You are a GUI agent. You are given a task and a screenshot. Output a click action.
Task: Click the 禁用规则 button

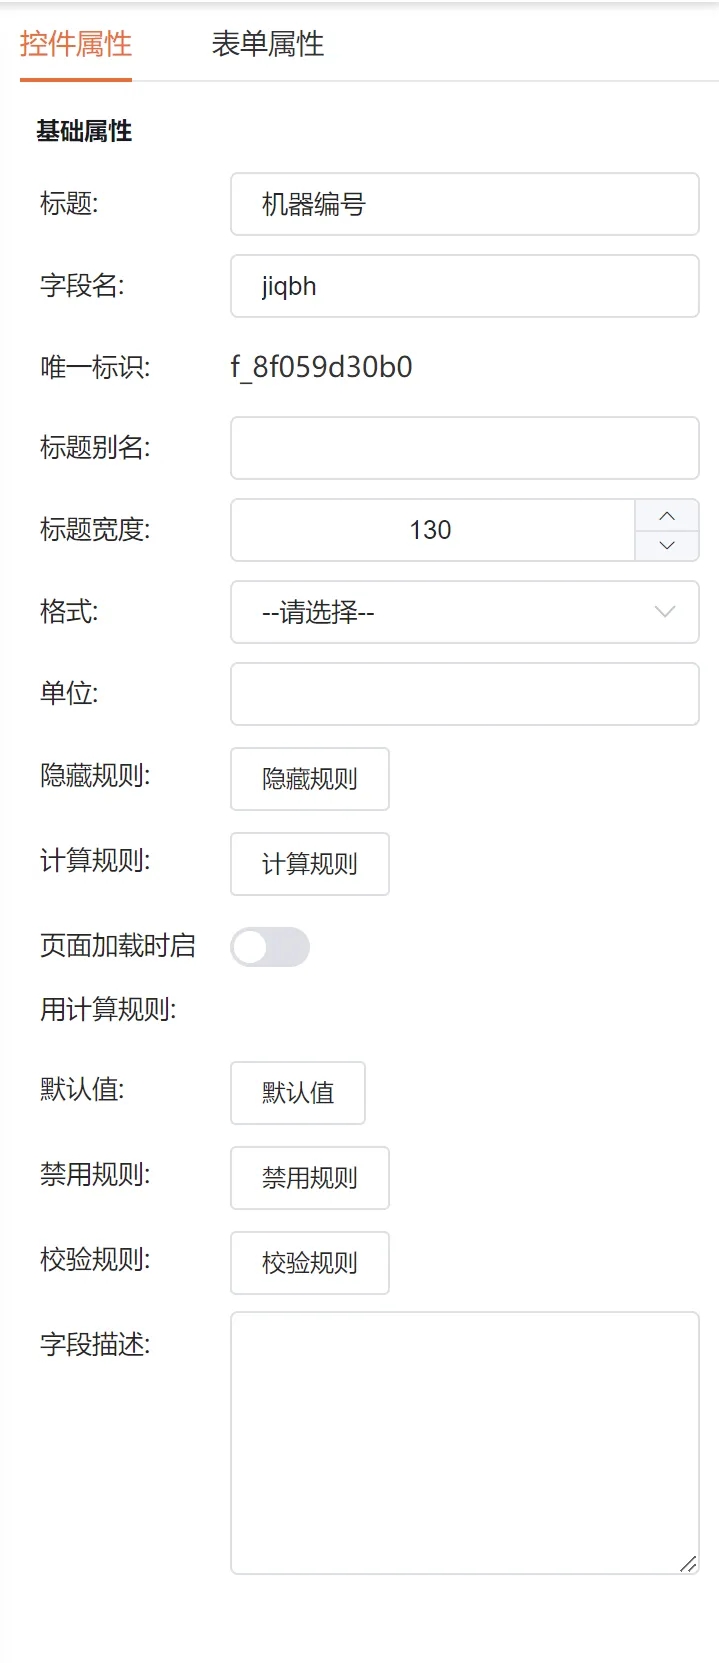pyautogui.click(x=310, y=1178)
